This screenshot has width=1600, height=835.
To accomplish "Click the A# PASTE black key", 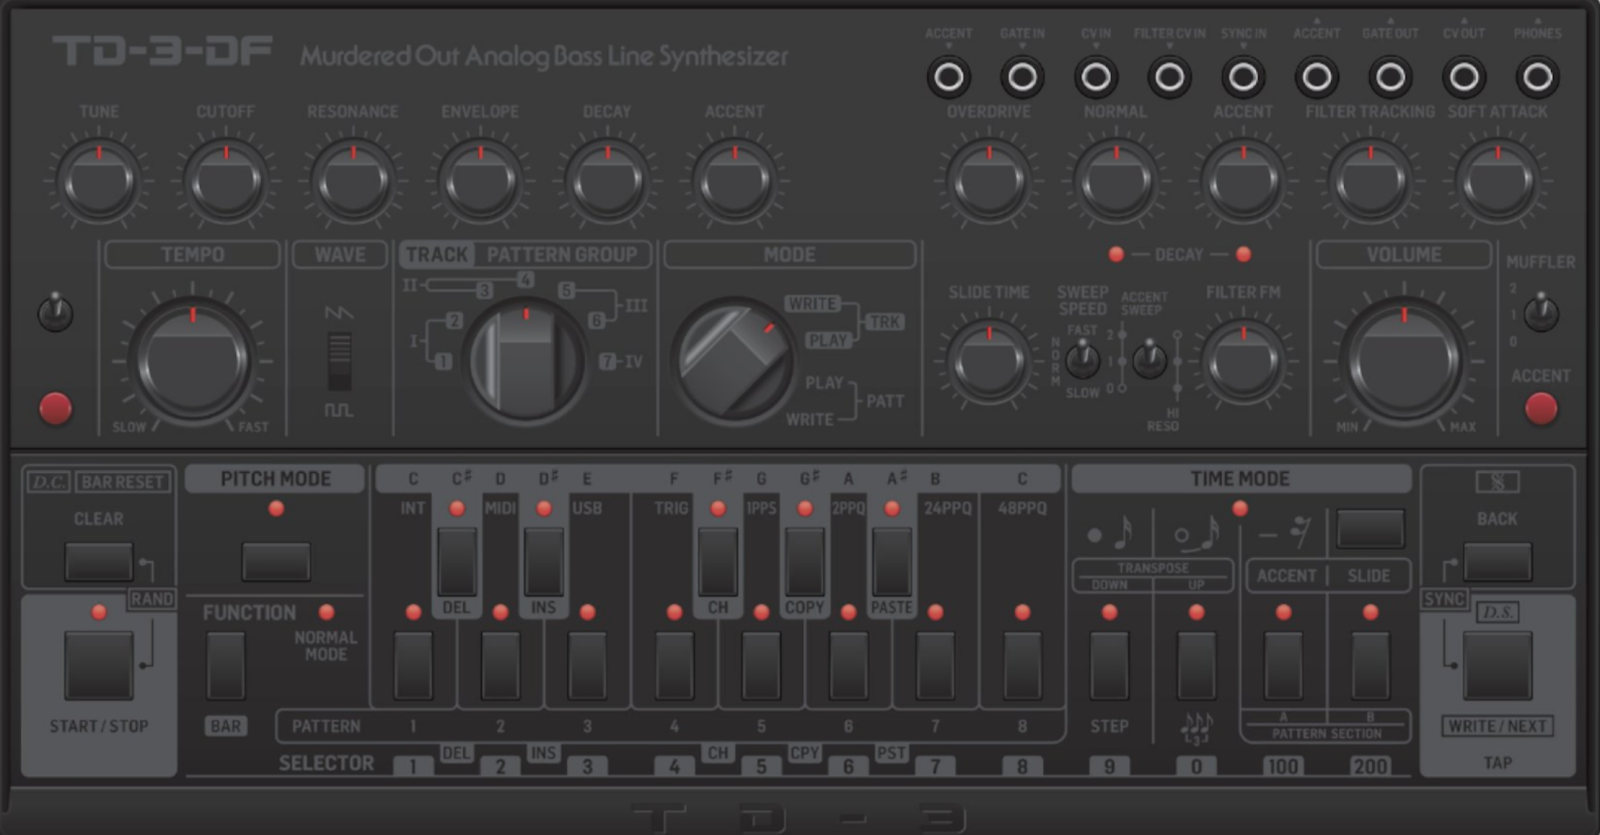I will [891, 562].
